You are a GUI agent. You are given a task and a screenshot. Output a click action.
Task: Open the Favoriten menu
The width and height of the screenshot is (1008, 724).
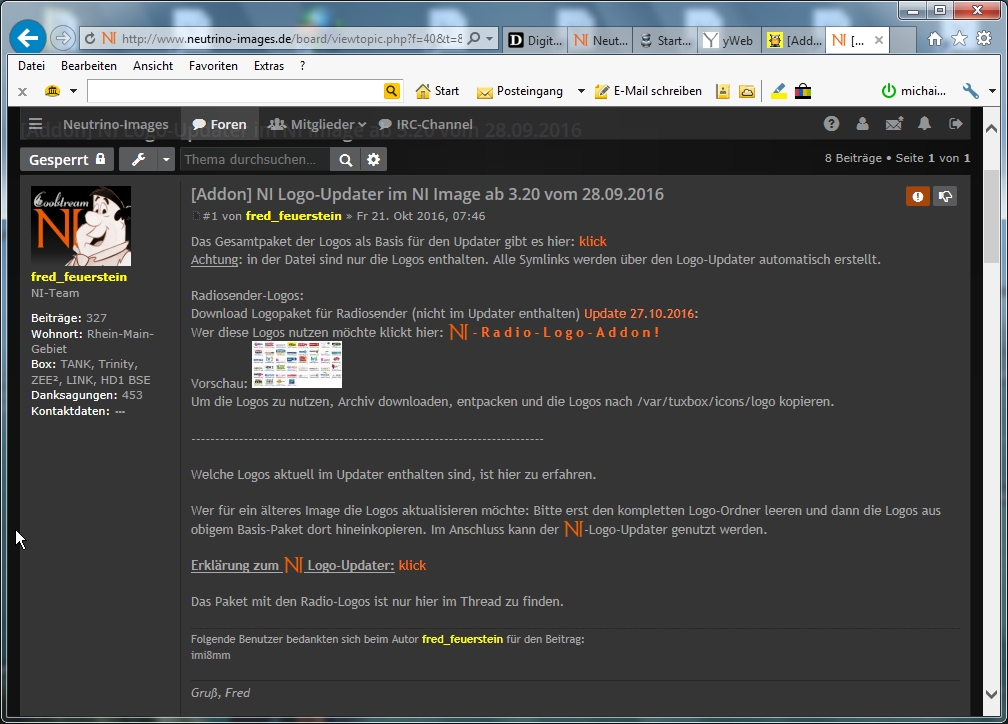click(213, 66)
